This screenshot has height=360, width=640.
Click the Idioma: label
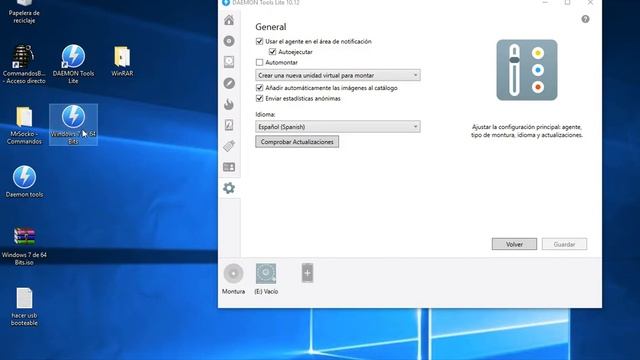[265, 114]
